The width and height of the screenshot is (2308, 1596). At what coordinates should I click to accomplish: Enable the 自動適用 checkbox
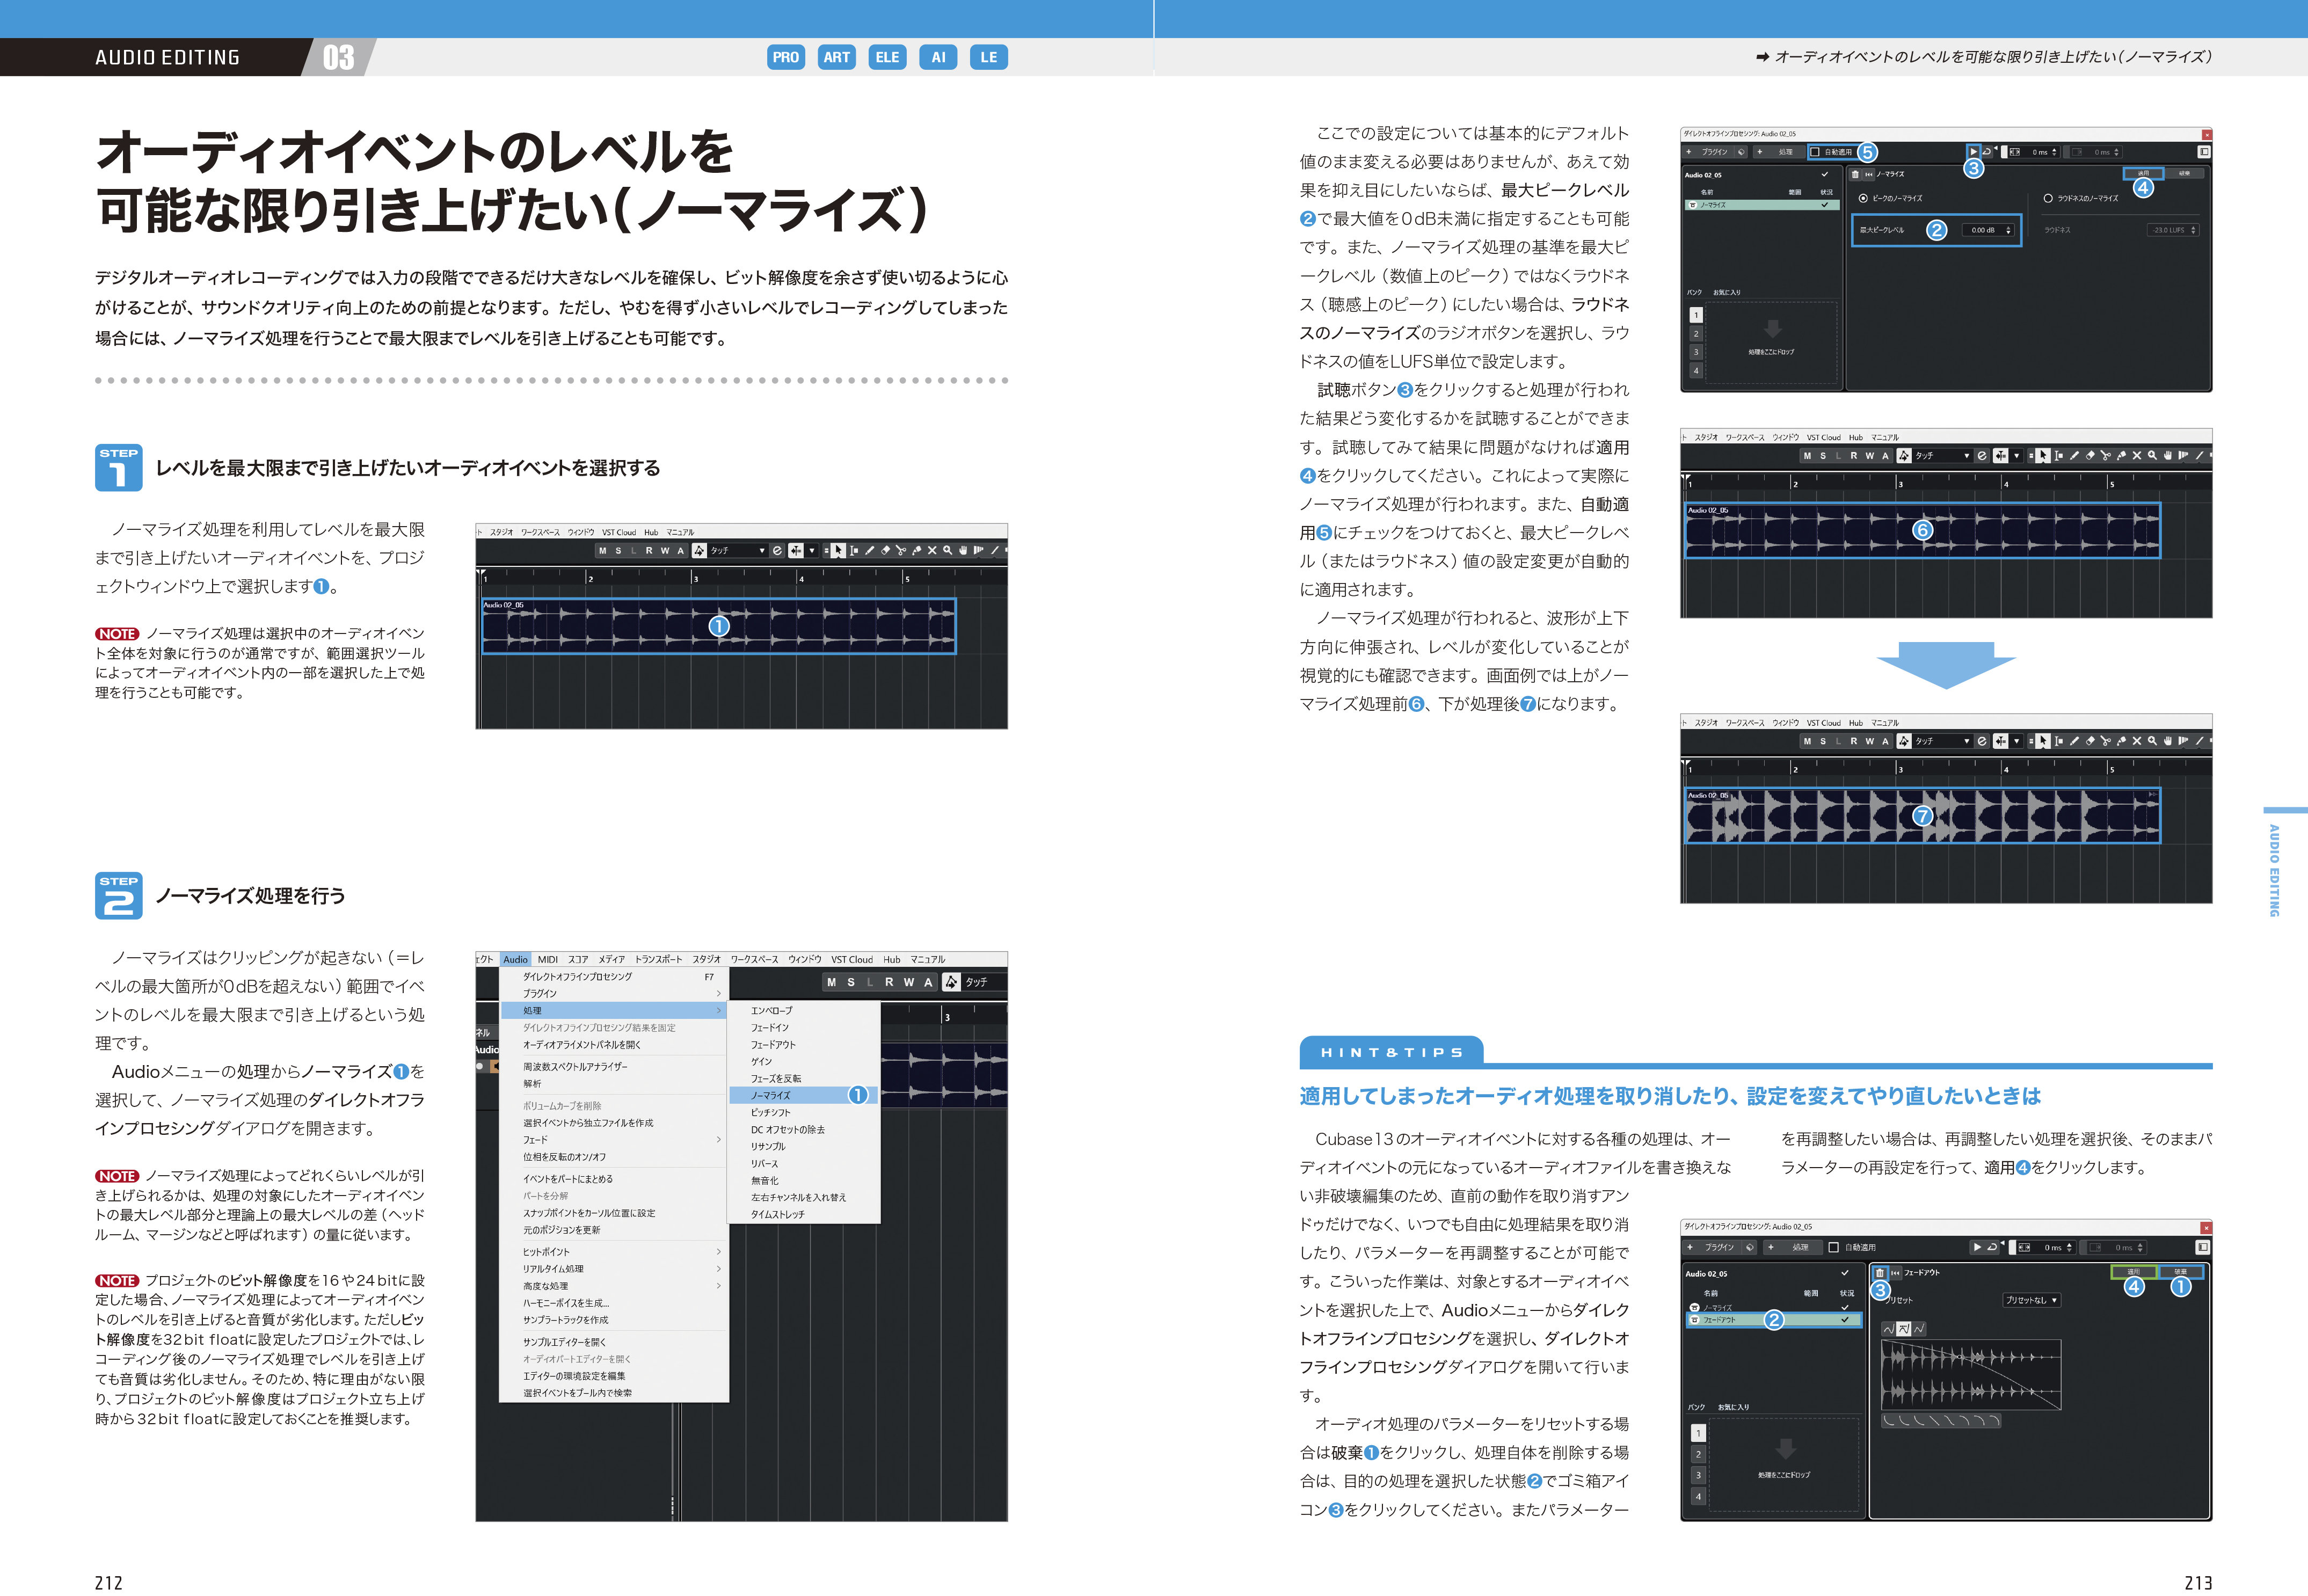1815,152
